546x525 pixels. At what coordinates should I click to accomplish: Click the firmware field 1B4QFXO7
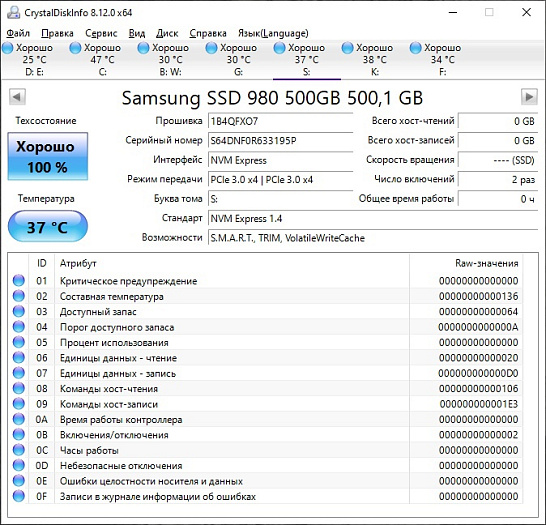pyautogui.click(x=280, y=121)
